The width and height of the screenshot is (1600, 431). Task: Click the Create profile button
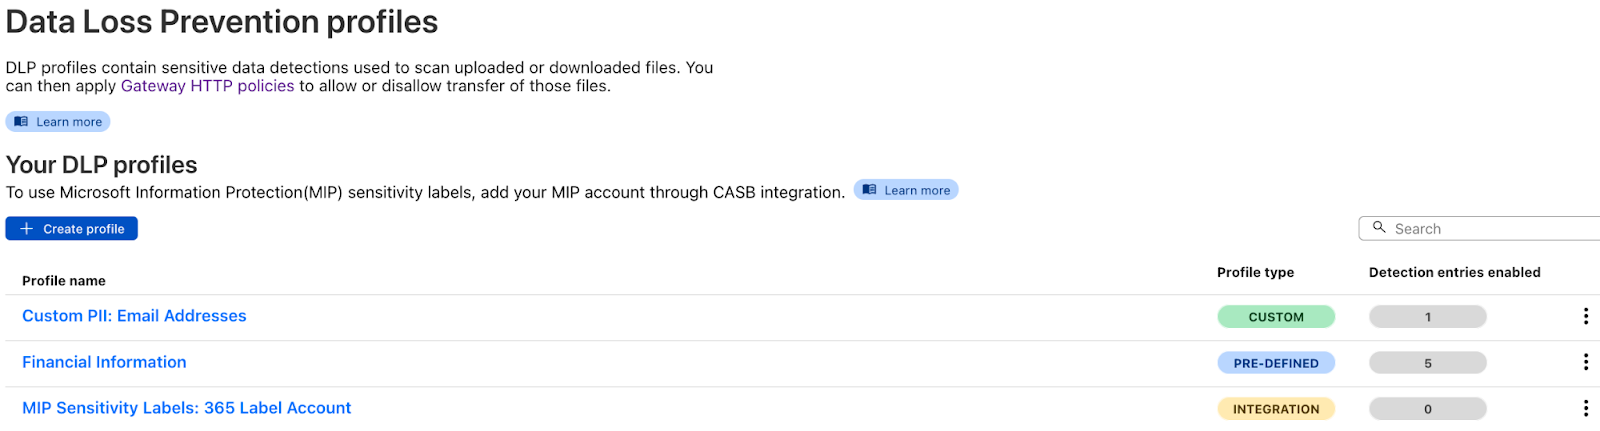click(72, 229)
